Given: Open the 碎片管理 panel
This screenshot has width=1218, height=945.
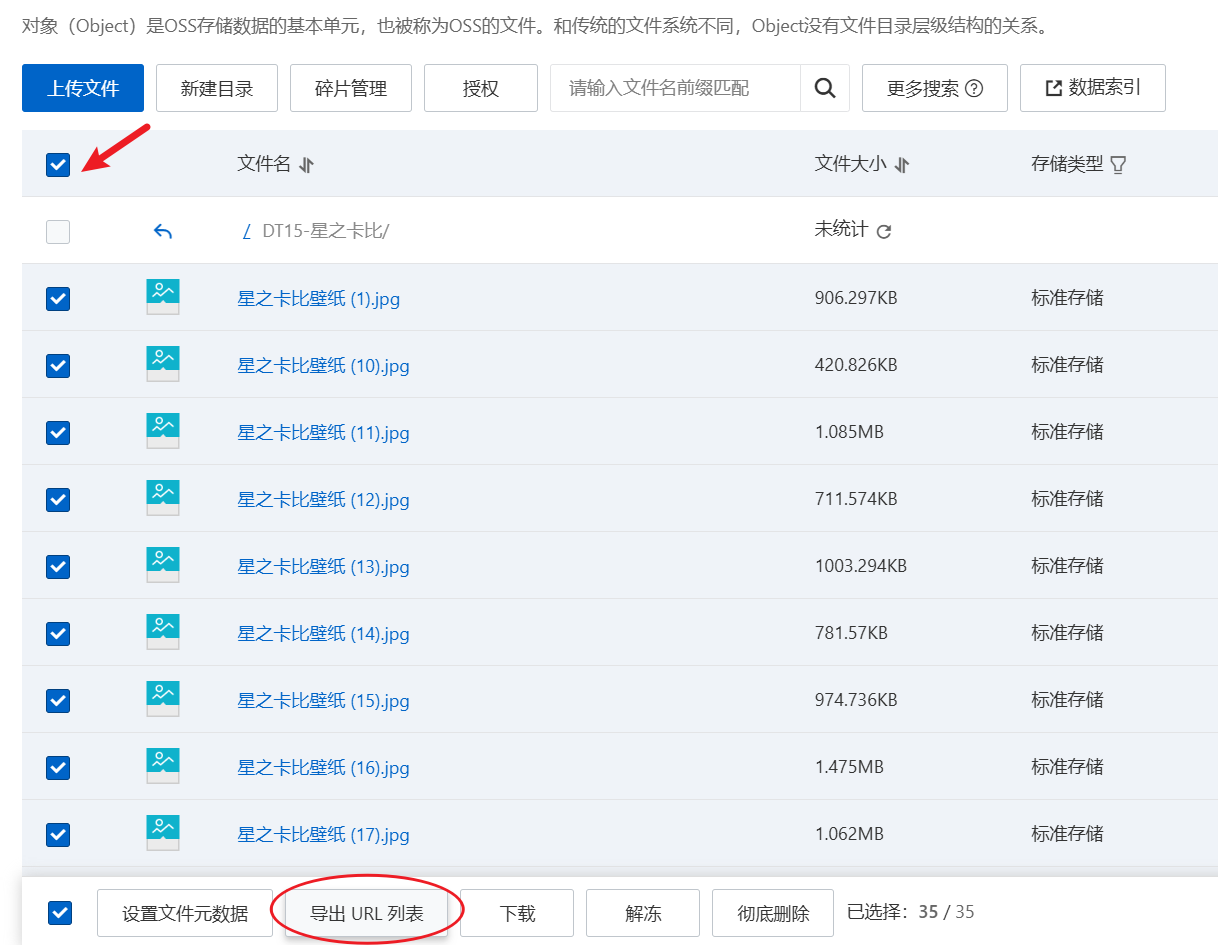Looking at the screenshot, I should 350,88.
